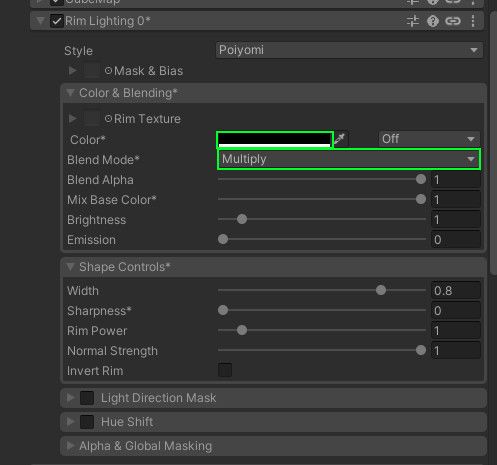Open the Blend Mode dropdown set to Multiply
Screen dimensions: 497x465
[x=349, y=159]
